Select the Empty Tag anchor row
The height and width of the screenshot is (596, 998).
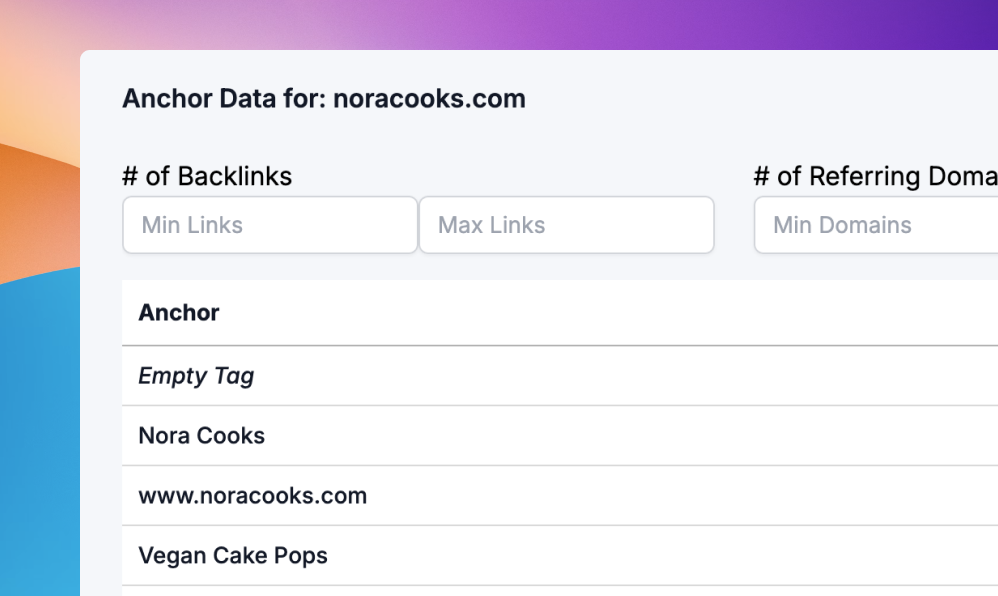[196, 376]
